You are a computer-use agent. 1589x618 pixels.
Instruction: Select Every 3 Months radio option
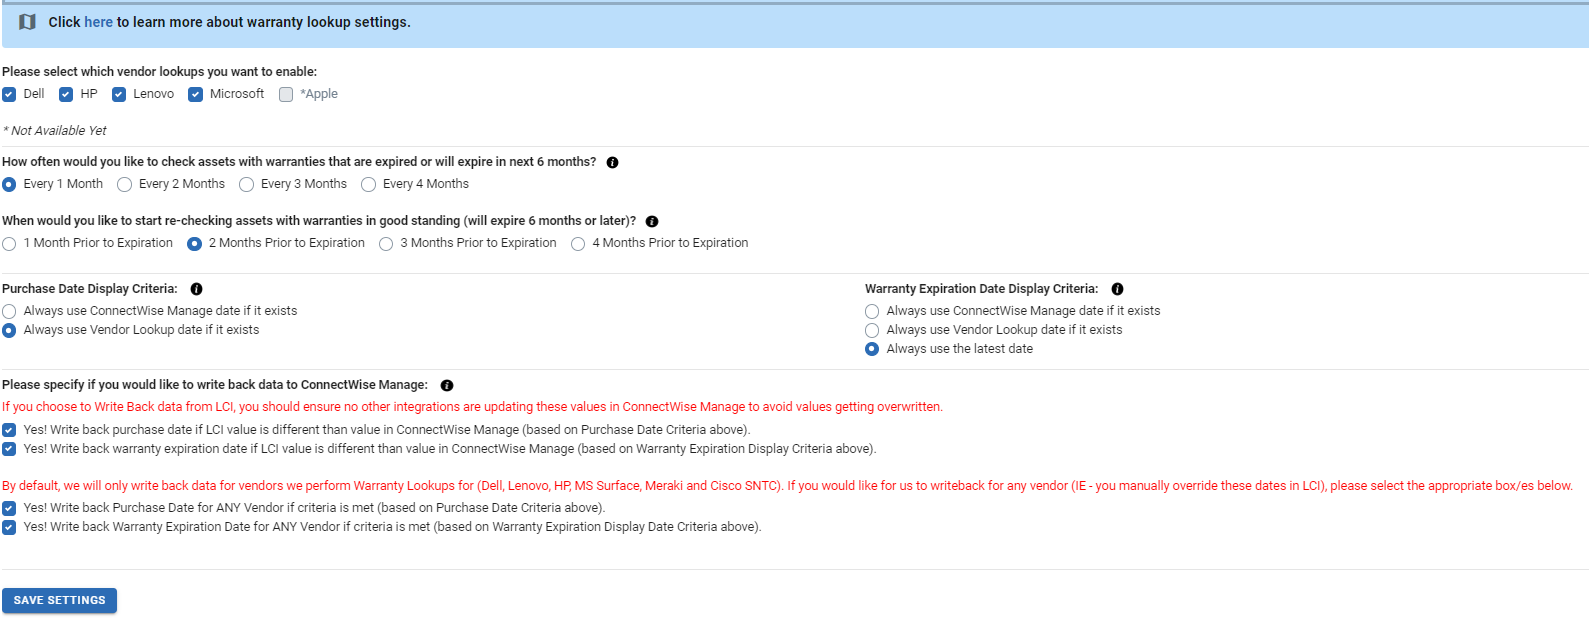pos(246,184)
